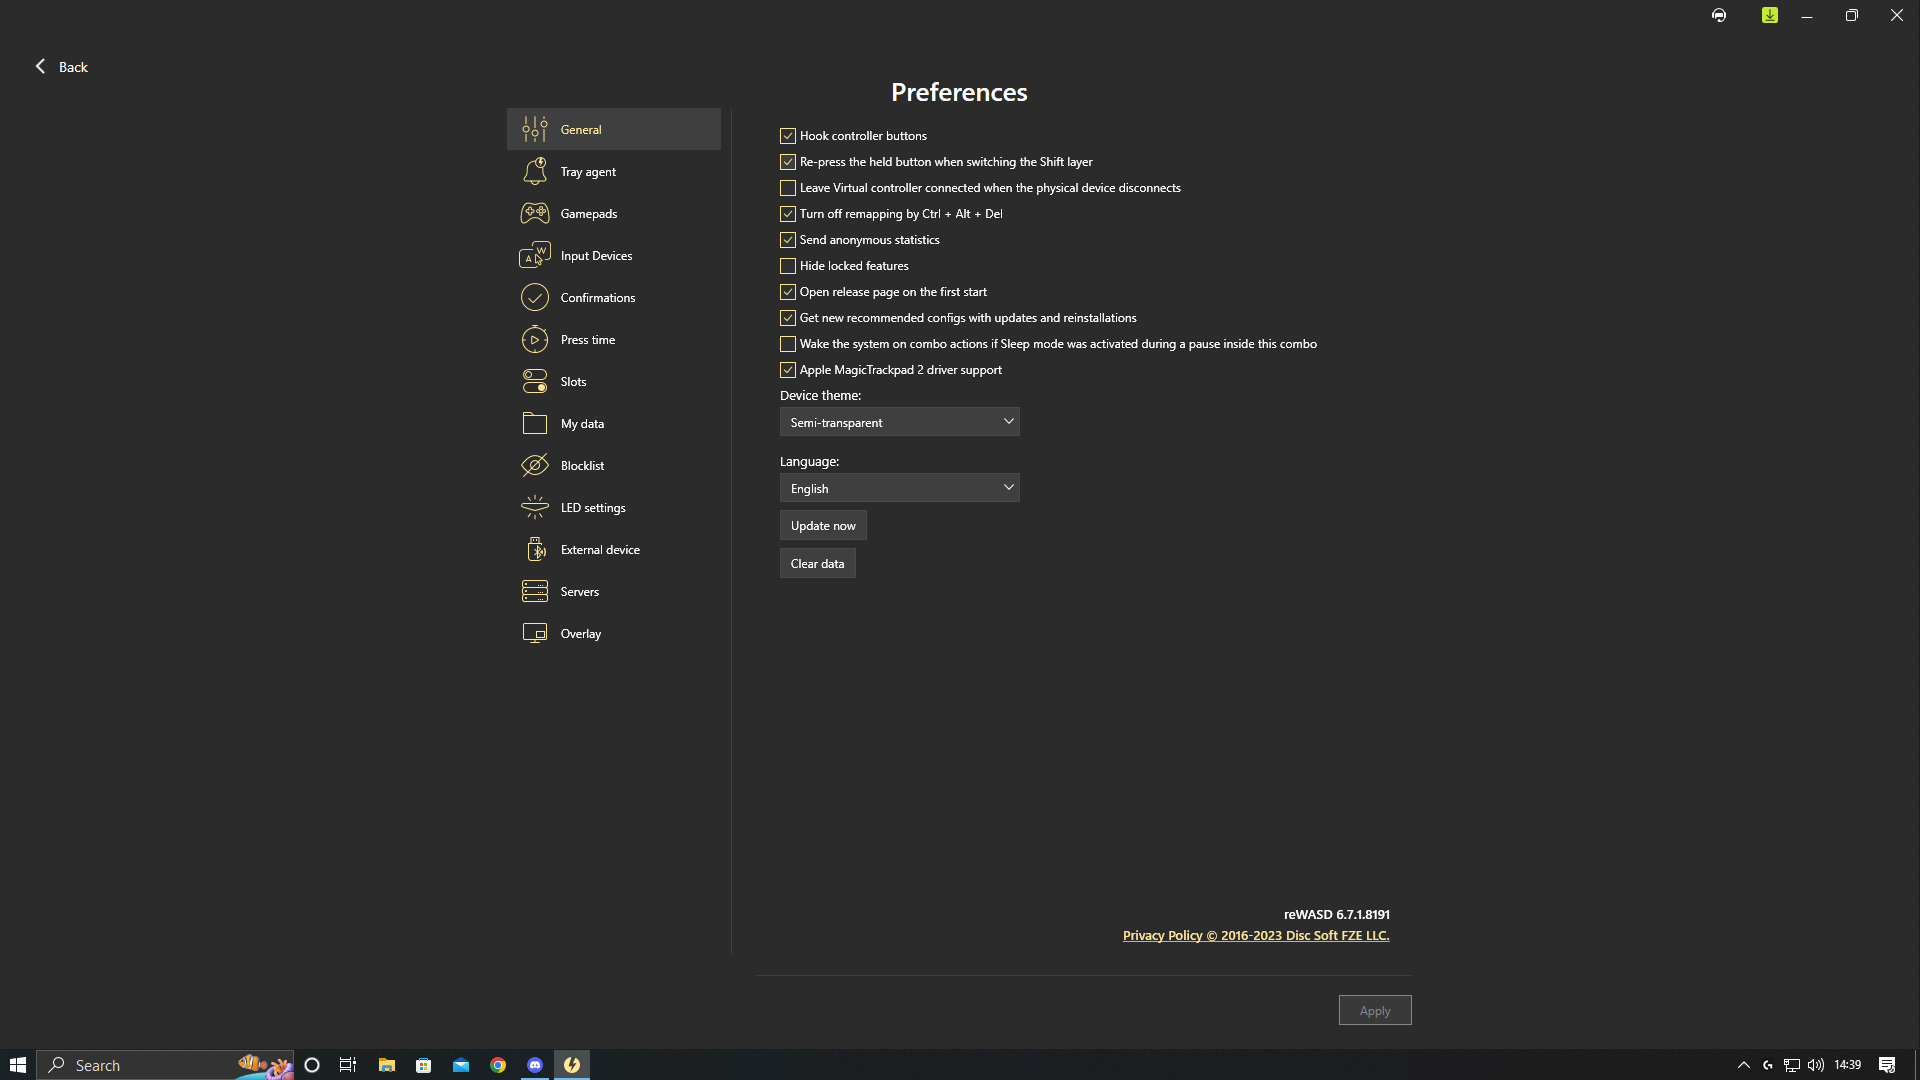Image resolution: width=1920 pixels, height=1080 pixels.
Task: Click the Tray agent bell icon
Action: (535, 172)
